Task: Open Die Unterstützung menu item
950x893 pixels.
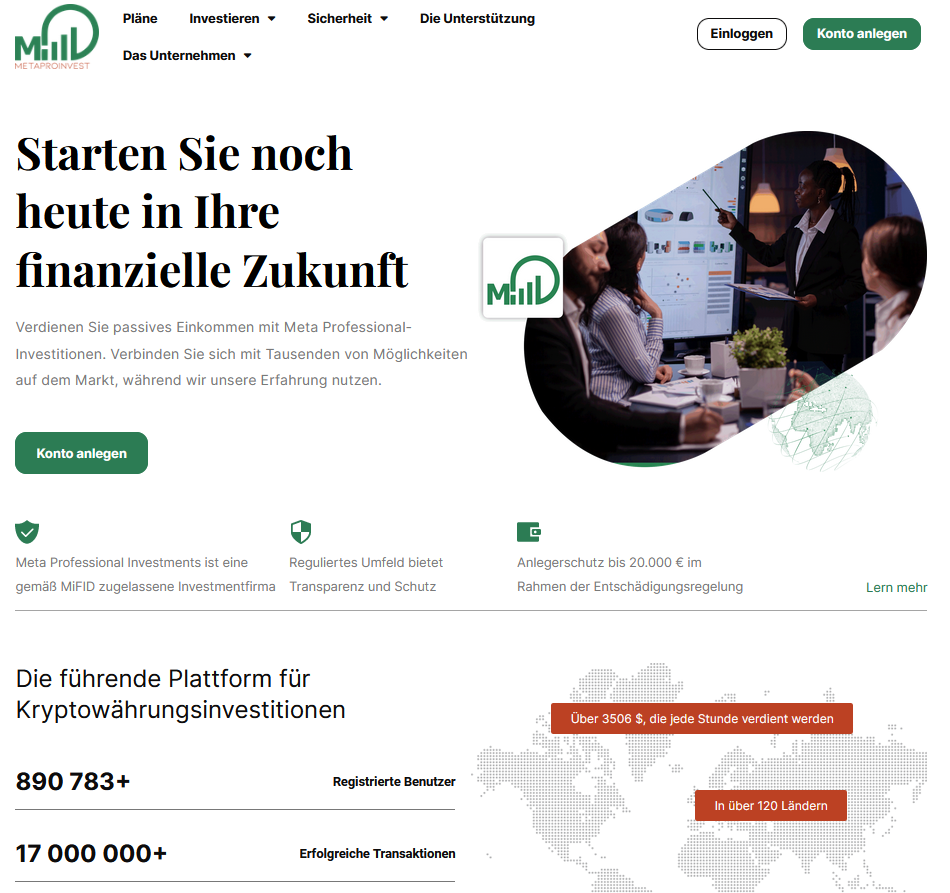Action: (x=477, y=19)
